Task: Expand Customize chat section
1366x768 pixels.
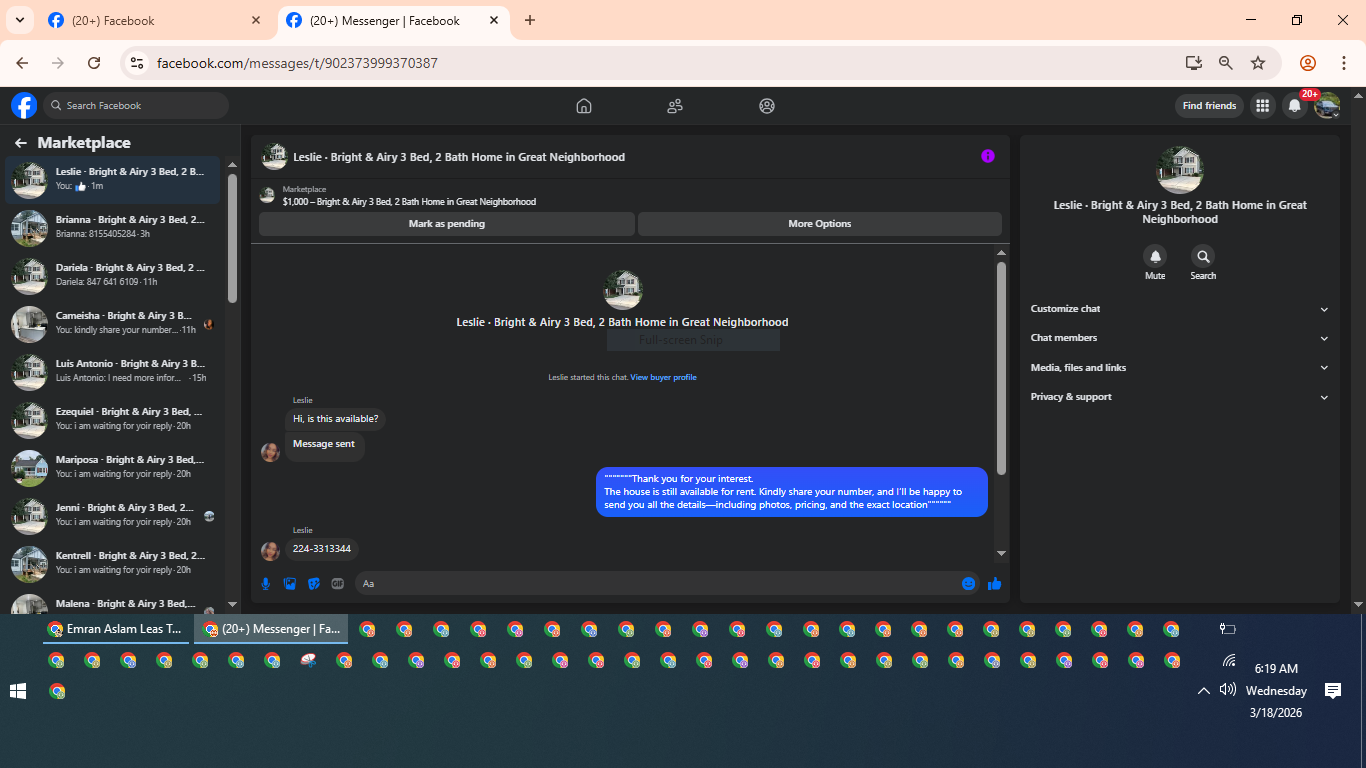Action: pos(1180,309)
